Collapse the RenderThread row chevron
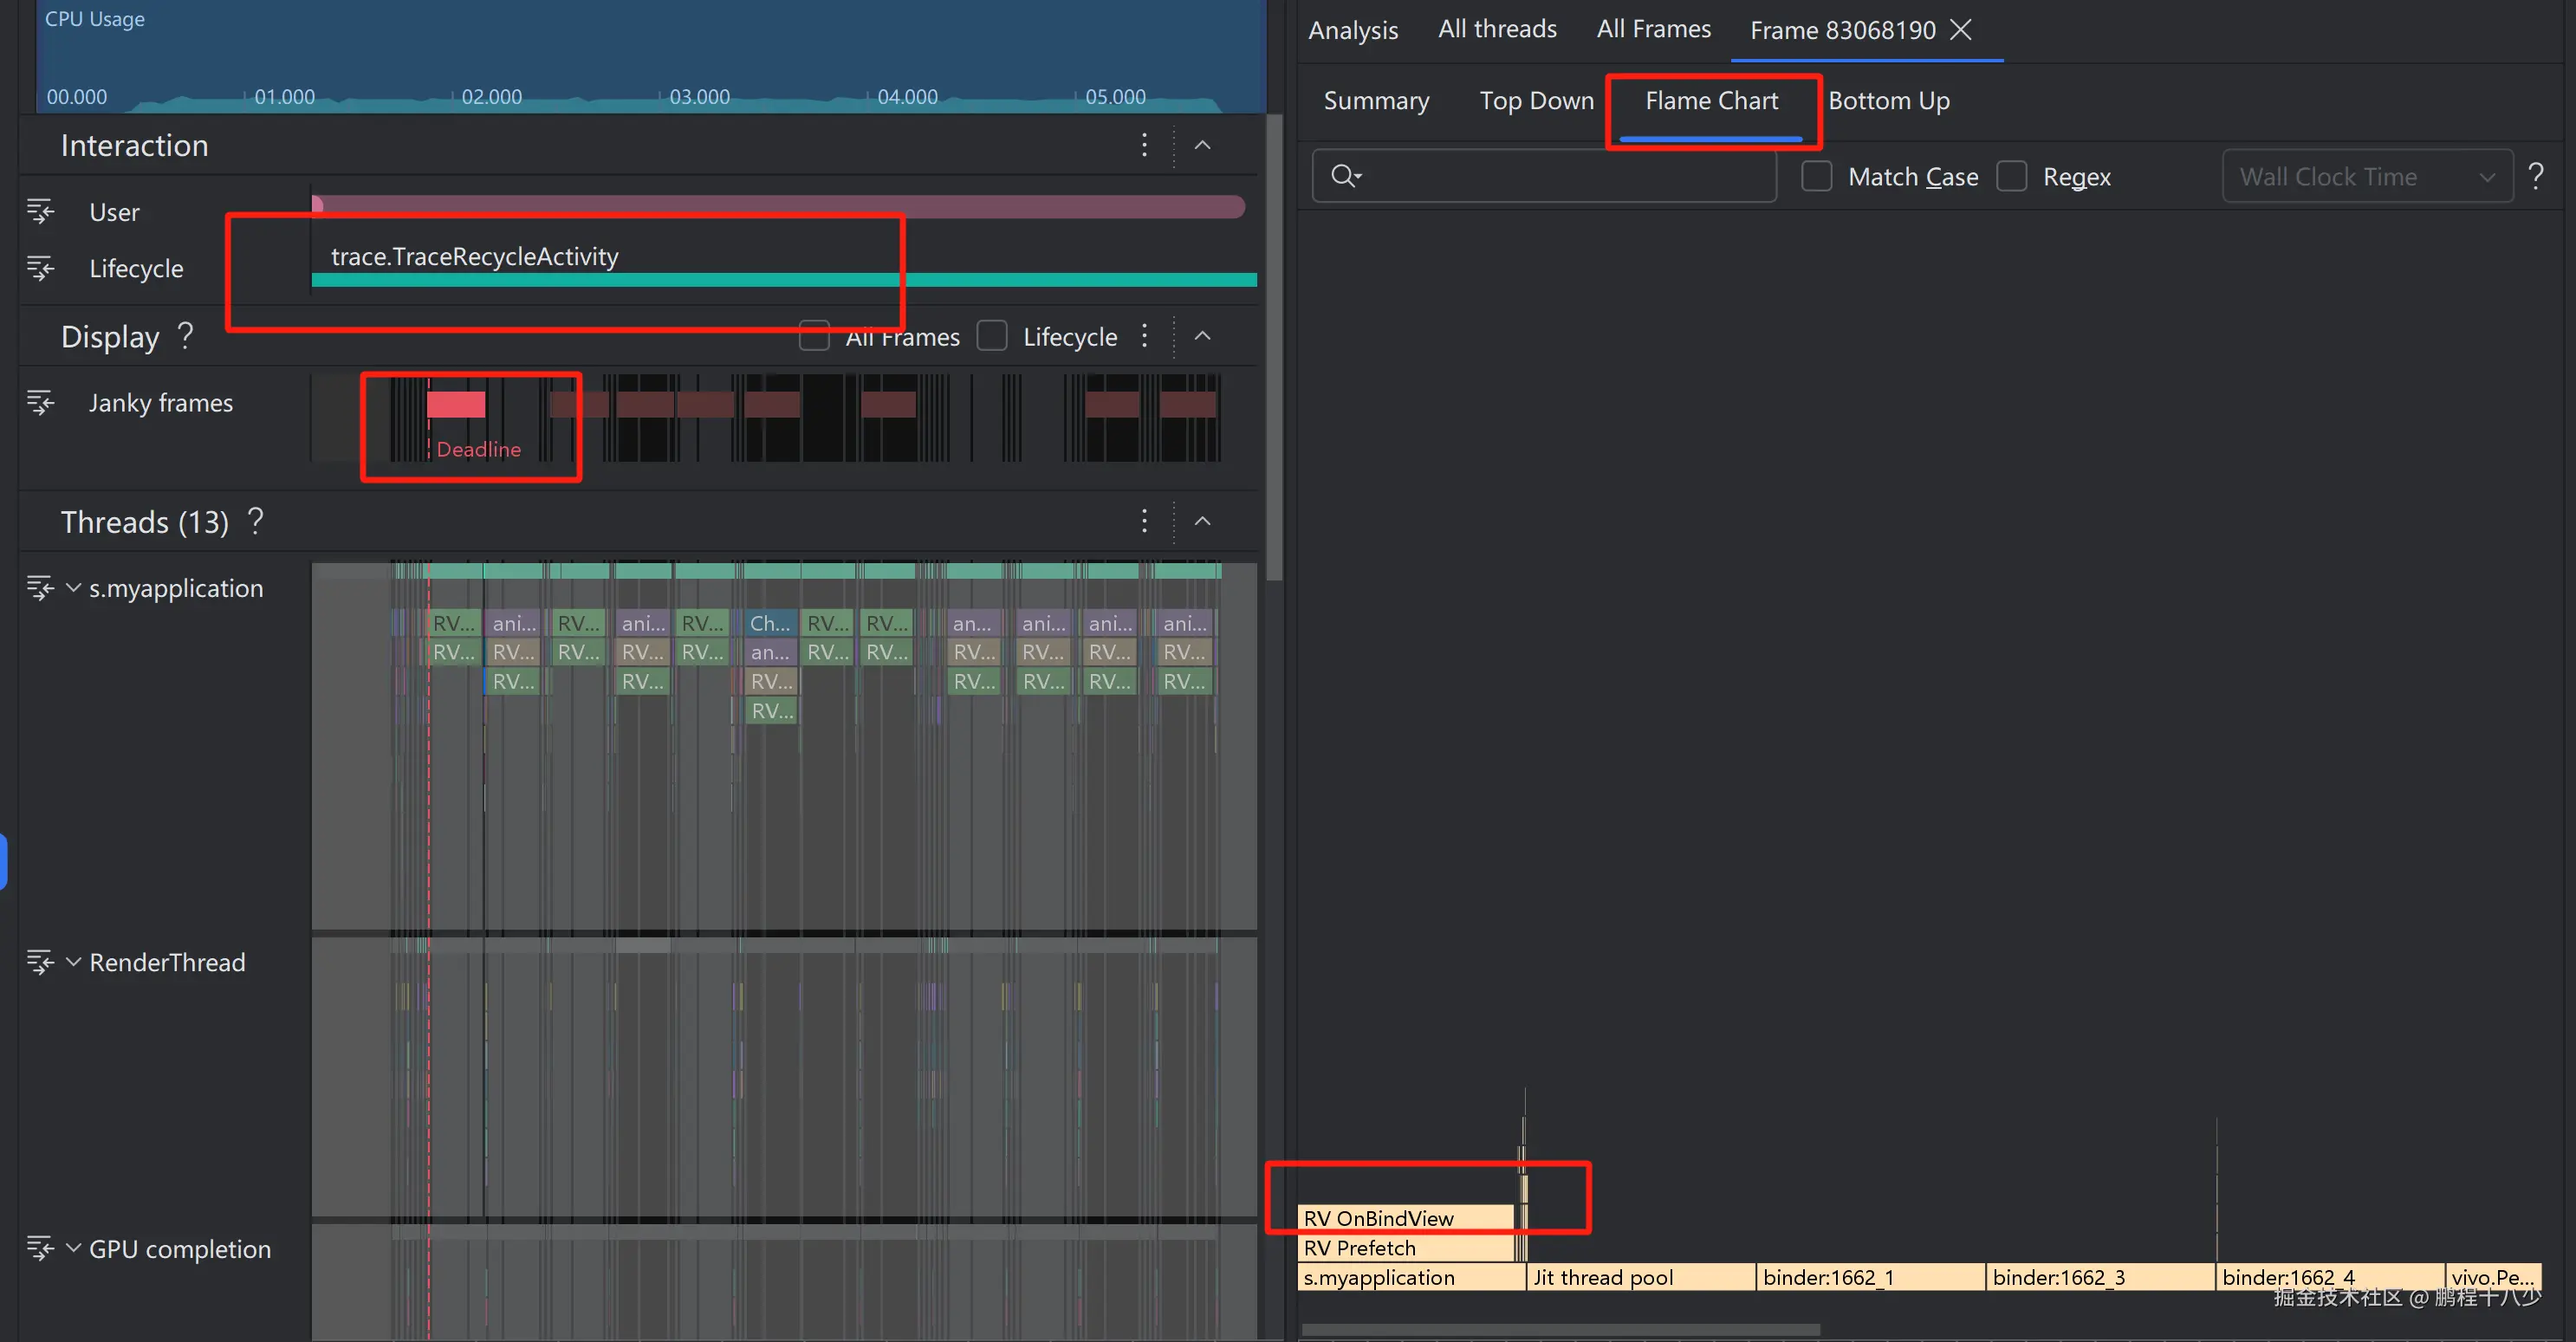The width and height of the screenshot is (2576, 1342). (73, 962)
